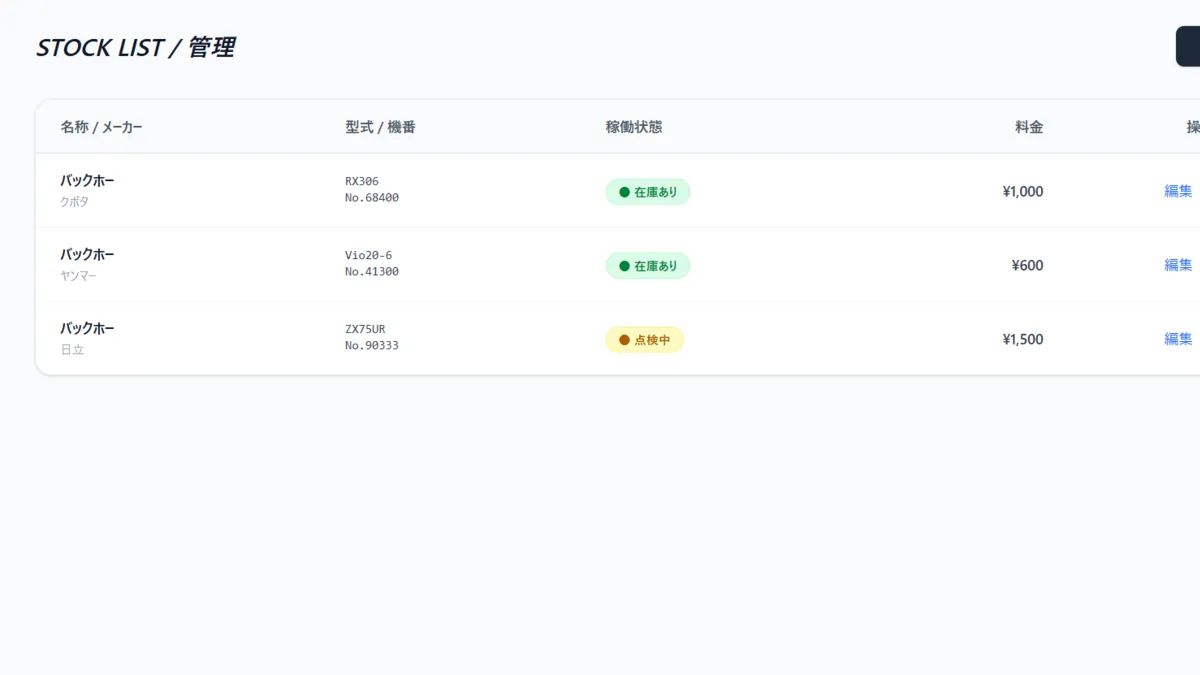
Task: Select the 型式 / 機番 column header
Action: (379, 127)
